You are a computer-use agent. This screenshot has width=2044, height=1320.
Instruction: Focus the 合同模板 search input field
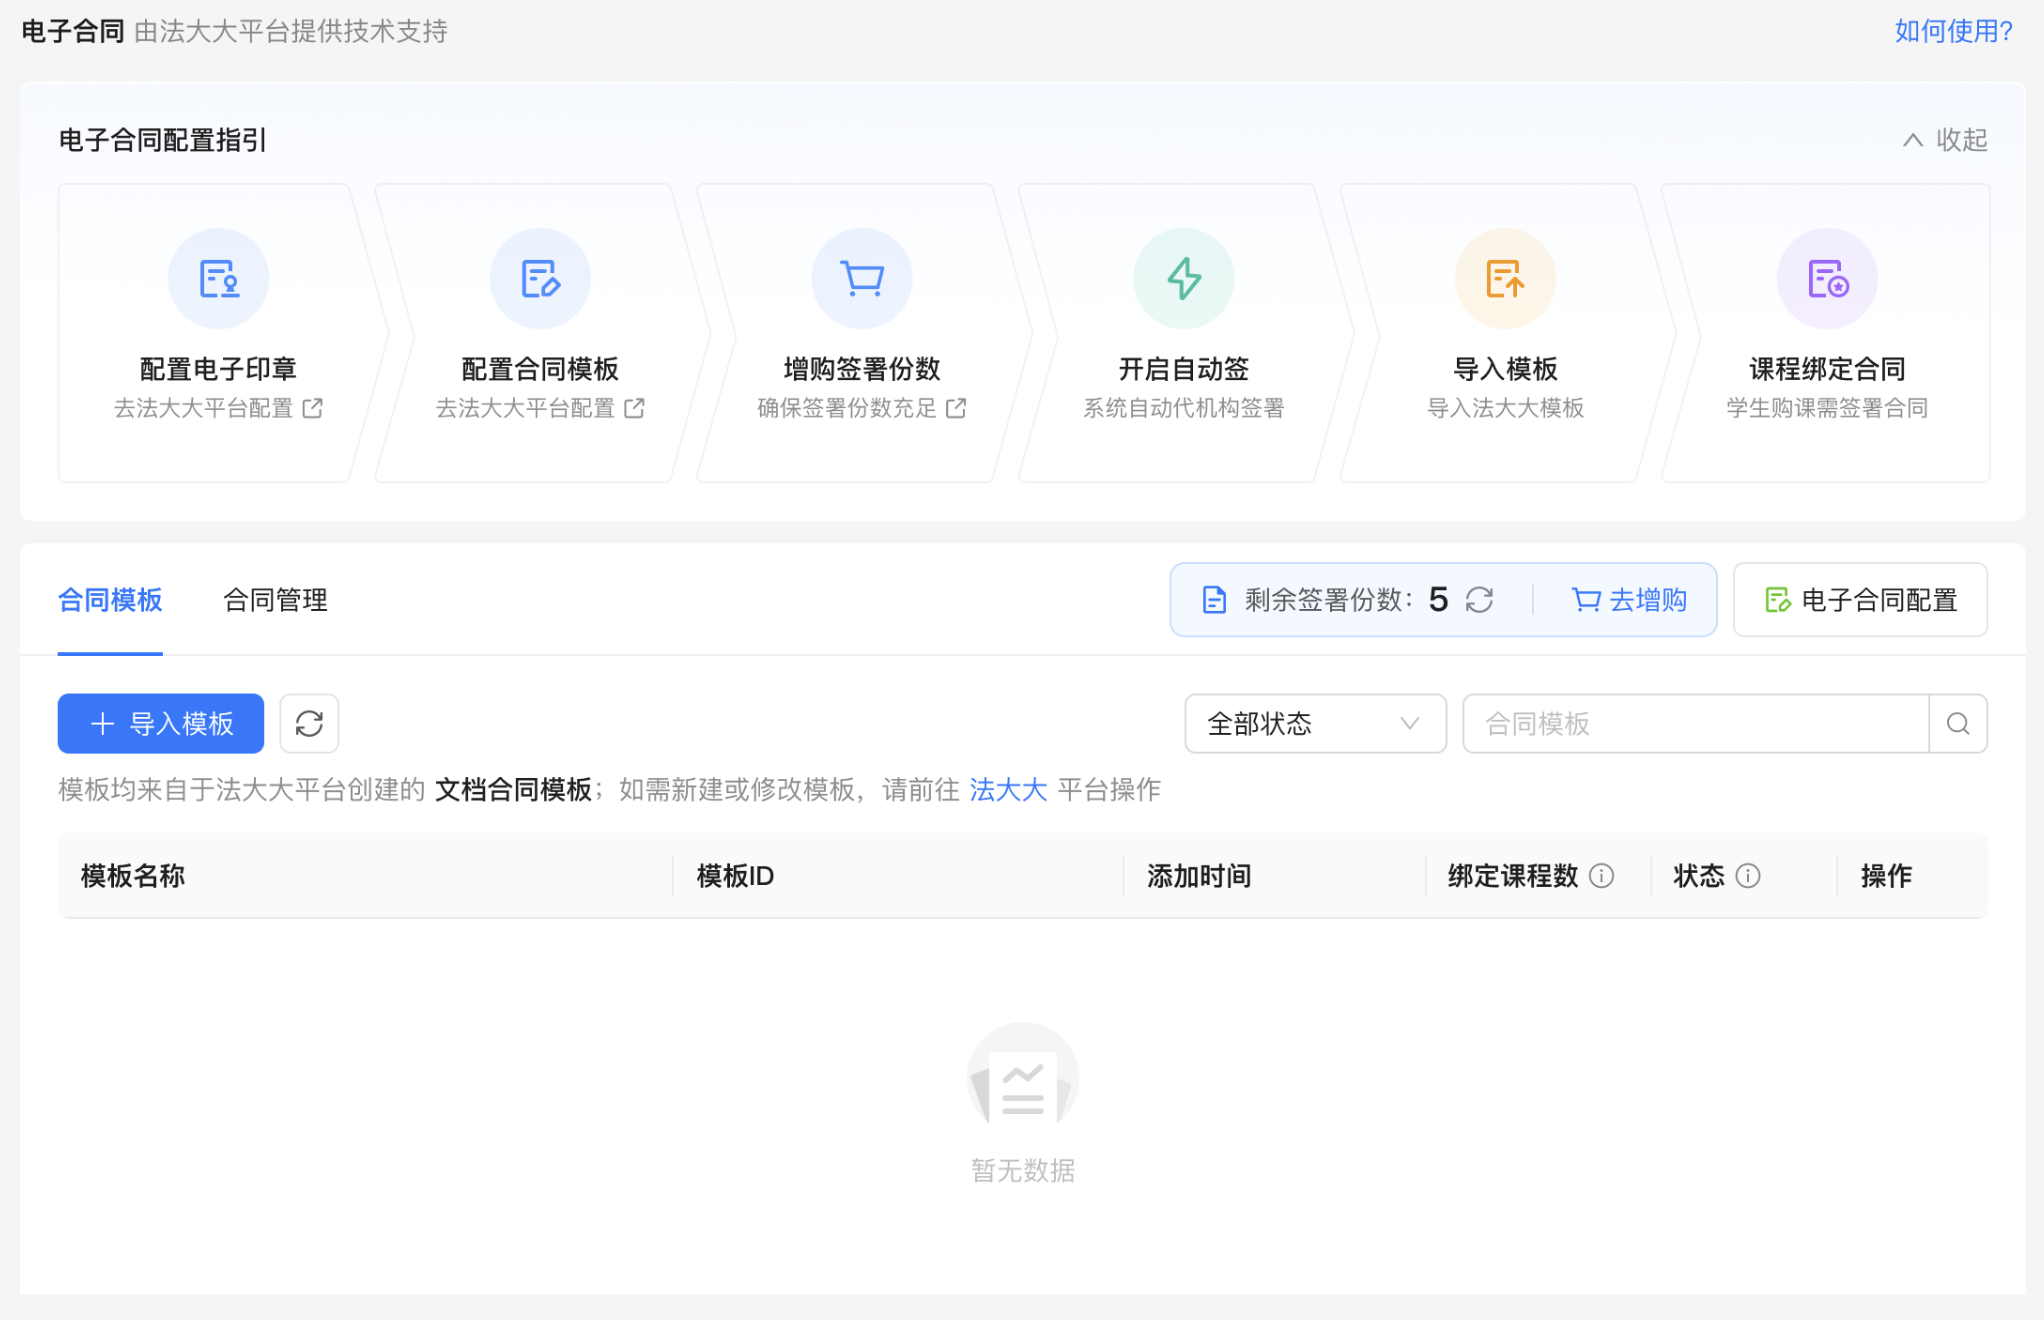1695,723
